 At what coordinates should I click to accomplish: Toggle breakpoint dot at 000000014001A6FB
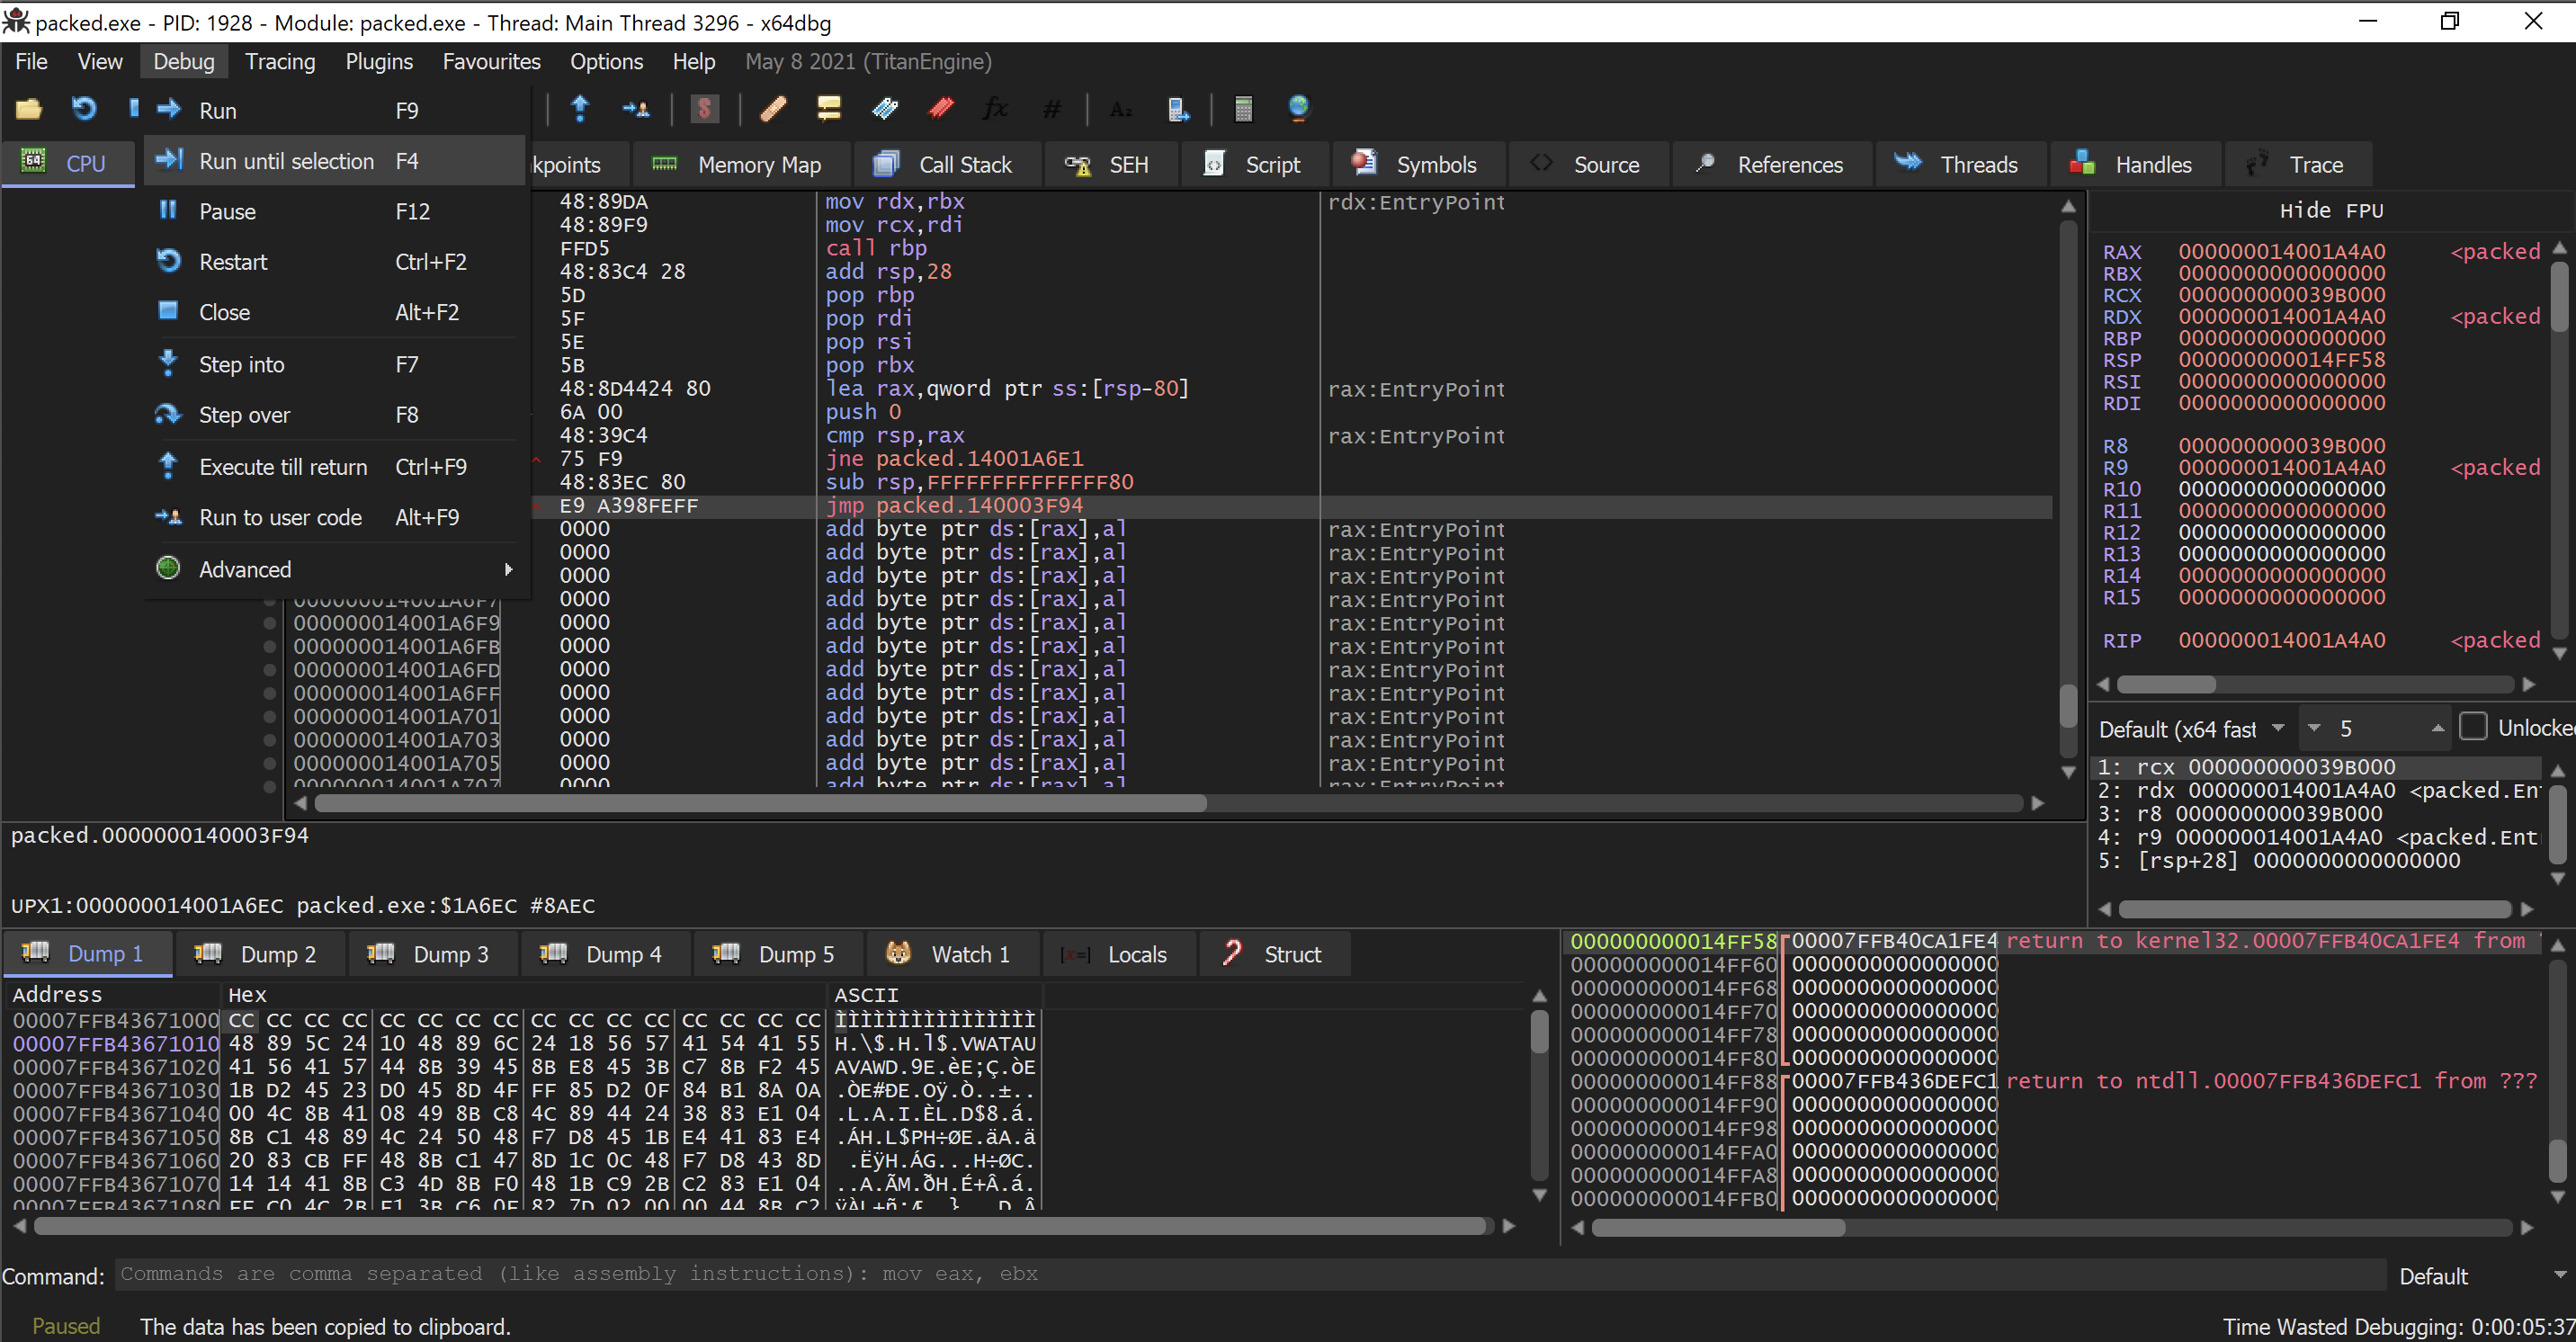(x=269, y=646)
